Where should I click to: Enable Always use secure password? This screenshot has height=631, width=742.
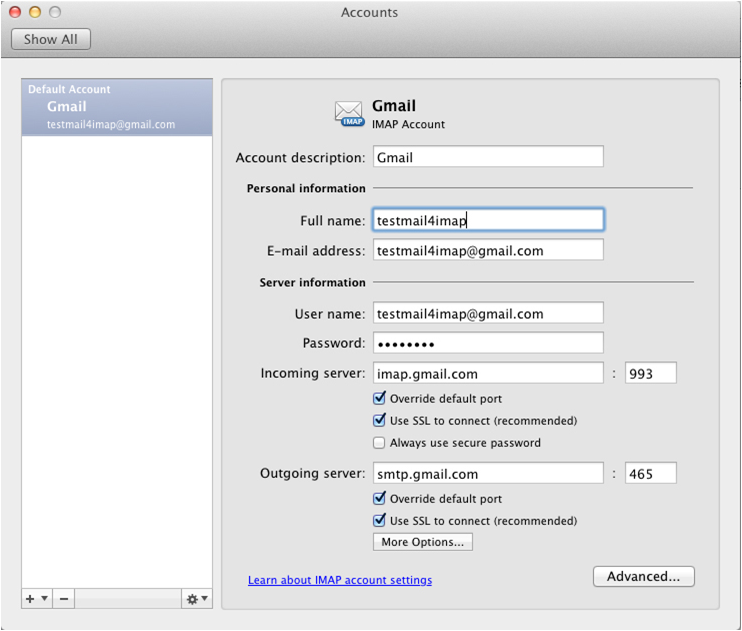click(379, 443)
